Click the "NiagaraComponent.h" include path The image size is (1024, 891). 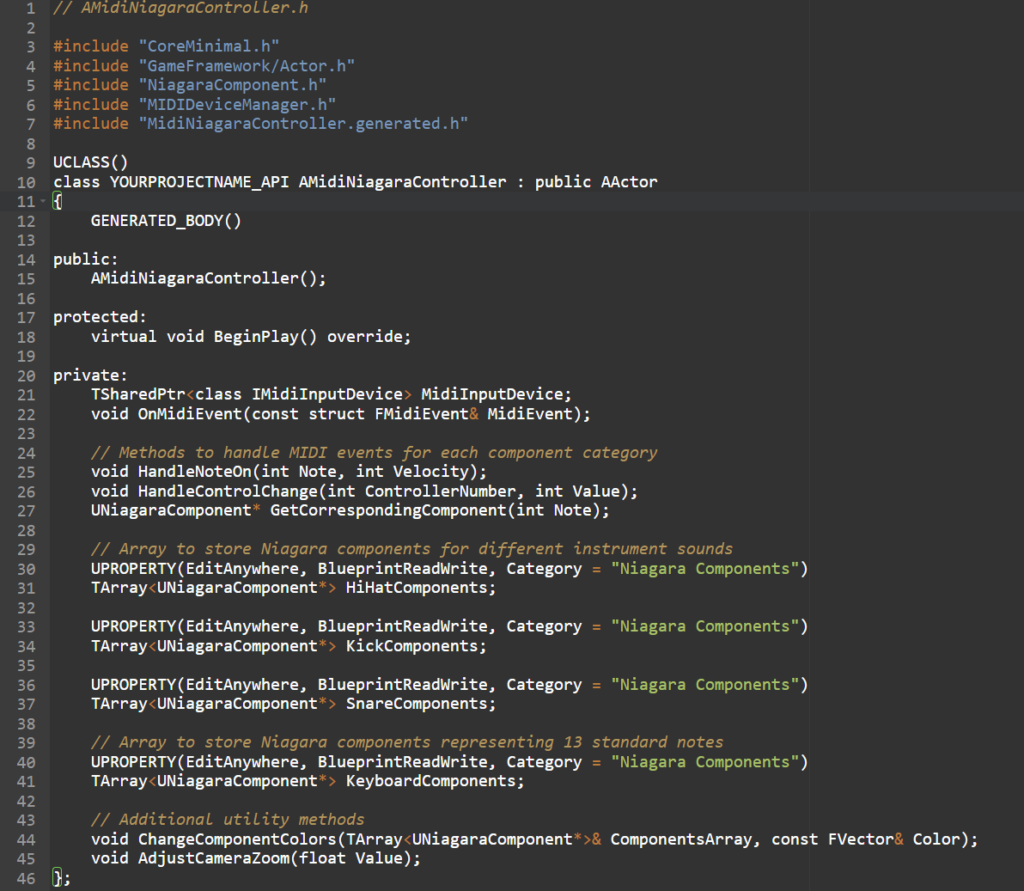(x=232, y=85)
